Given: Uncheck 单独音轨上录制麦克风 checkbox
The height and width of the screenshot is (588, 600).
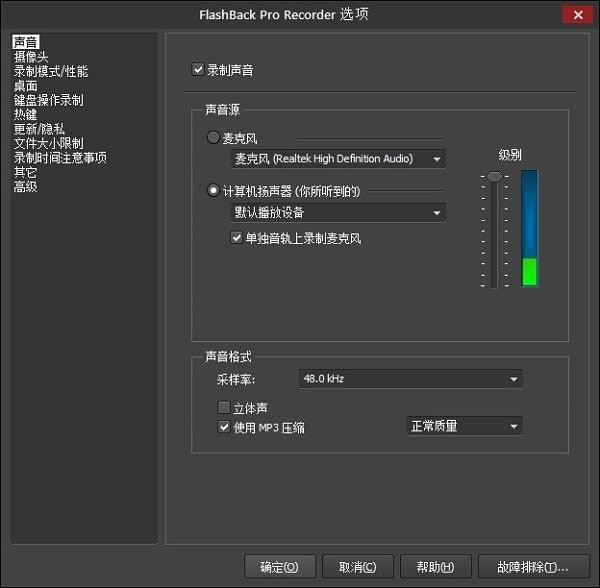Looking at the screenshot, I should click(x=237, y=238).
